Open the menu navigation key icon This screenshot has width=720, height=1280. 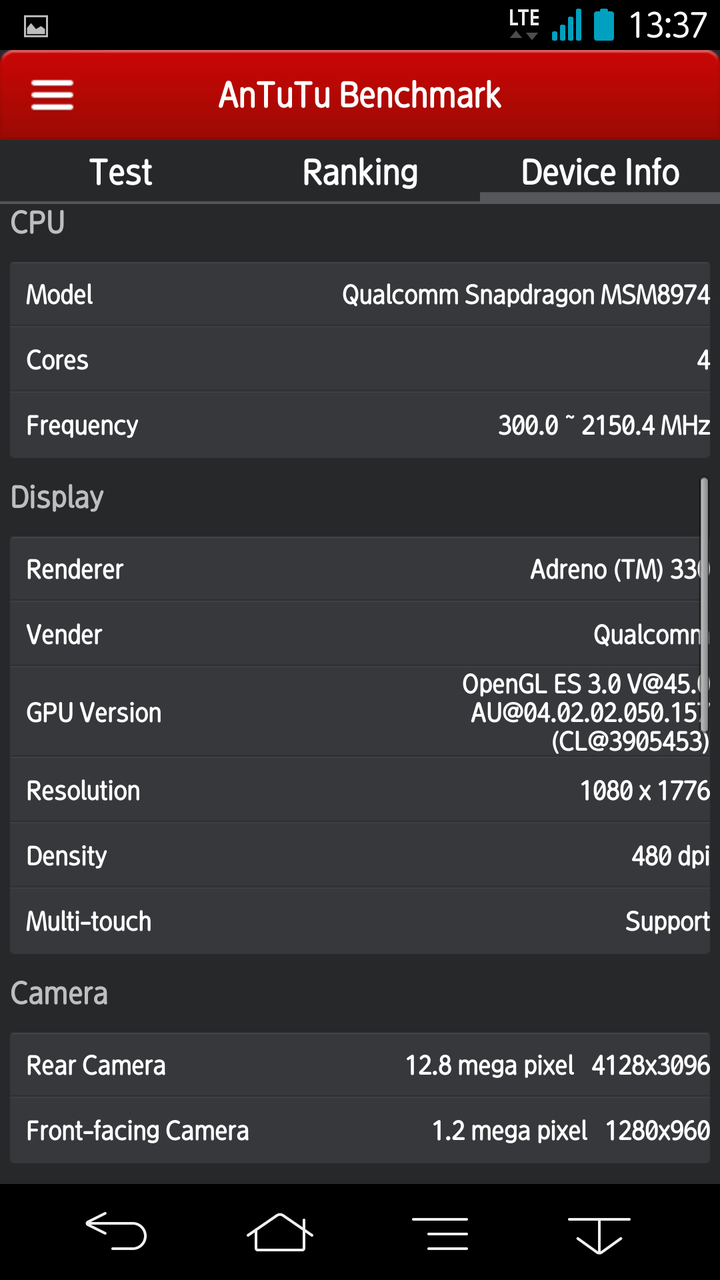click(440, 1233)
